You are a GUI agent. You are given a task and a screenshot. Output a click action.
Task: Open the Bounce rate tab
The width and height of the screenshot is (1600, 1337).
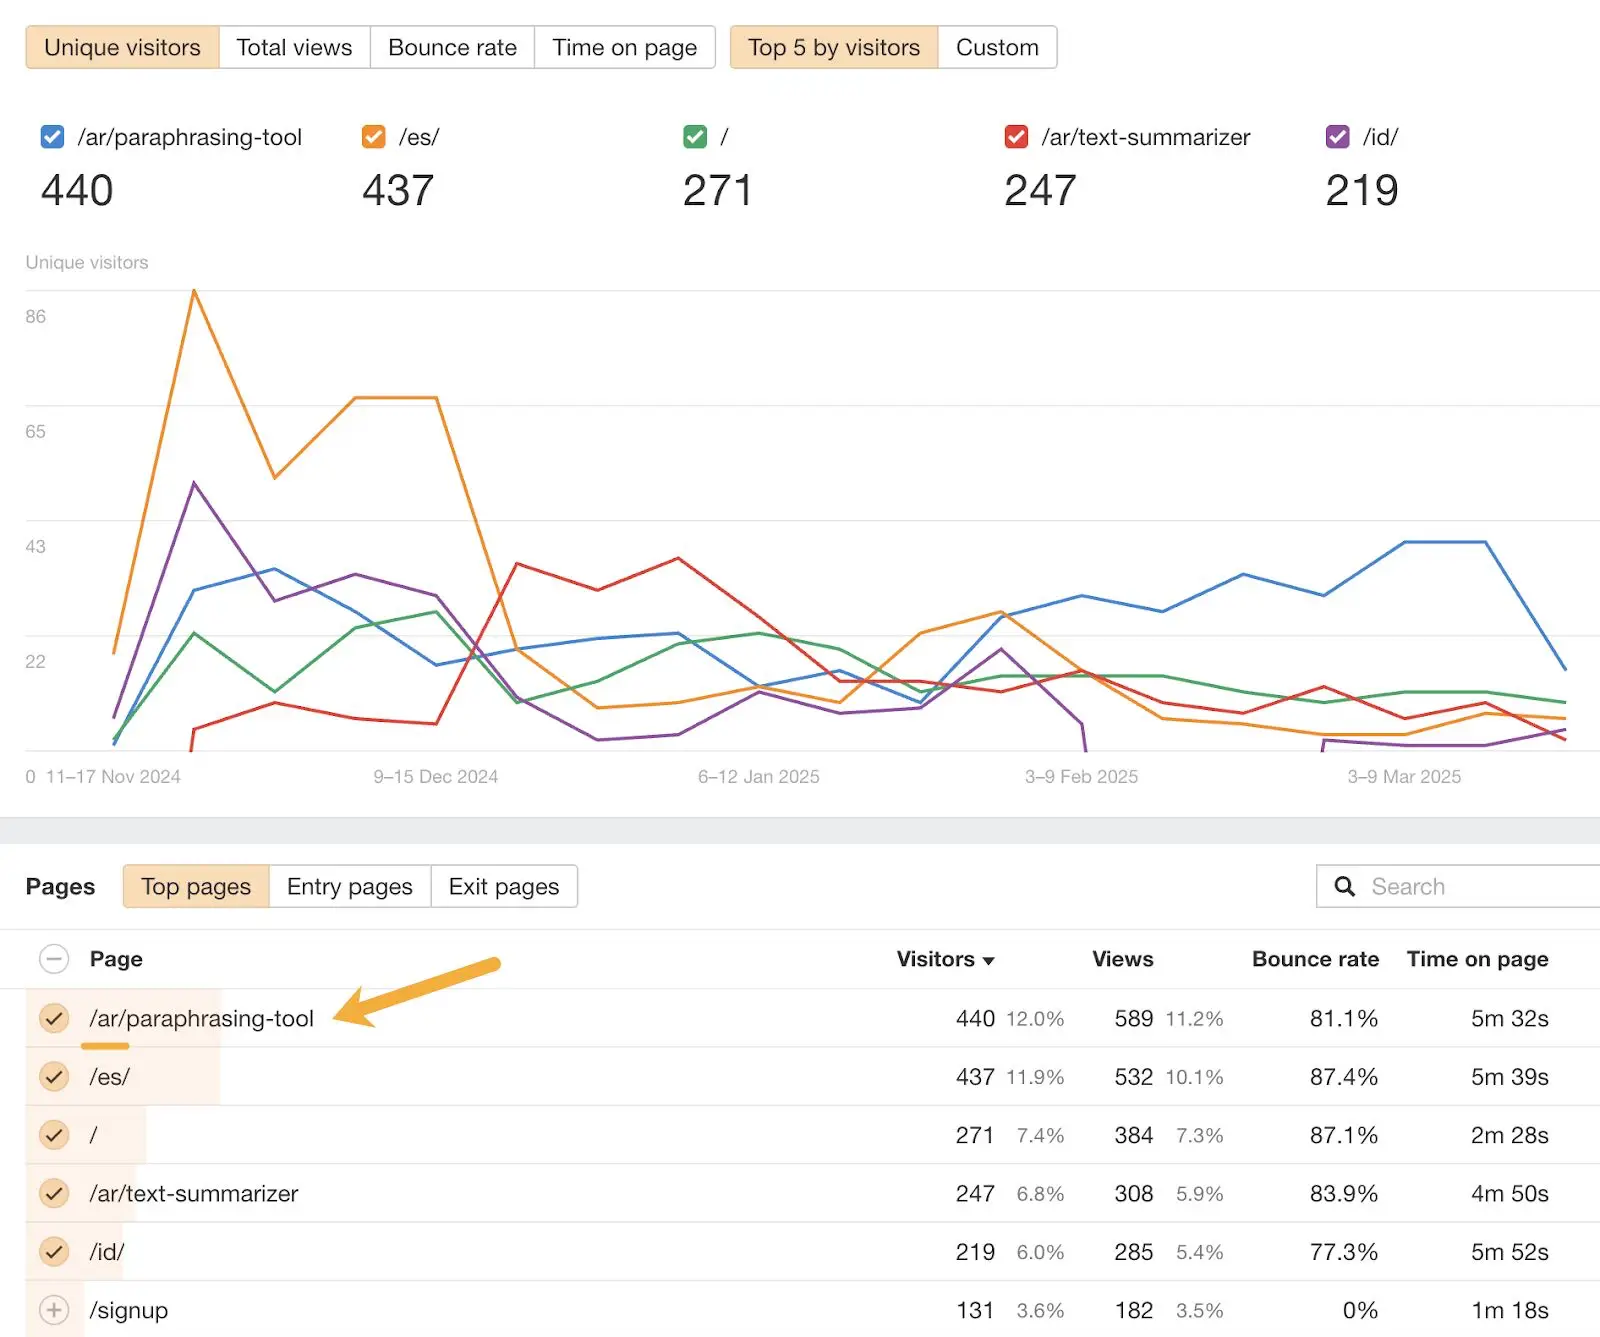(x=452, y=47)
